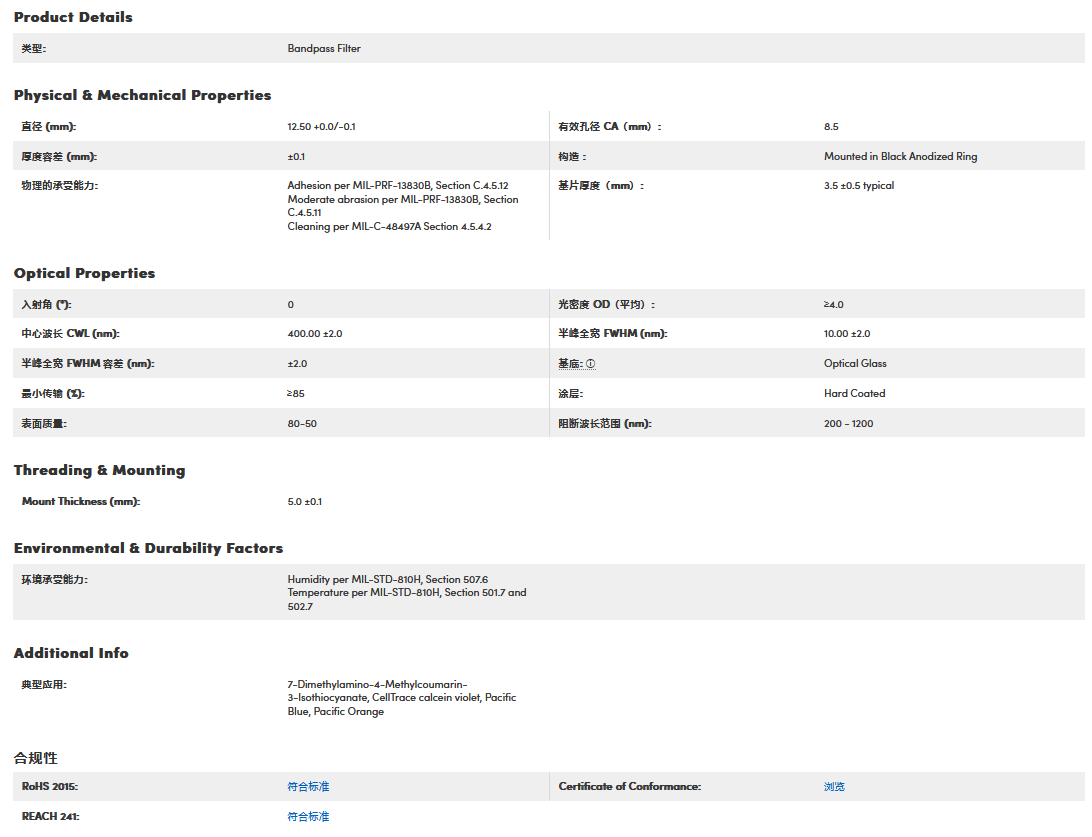Open the RoHS 2015 符合标准 link
Screen dimensions: 1092x837
click(308, 787)
